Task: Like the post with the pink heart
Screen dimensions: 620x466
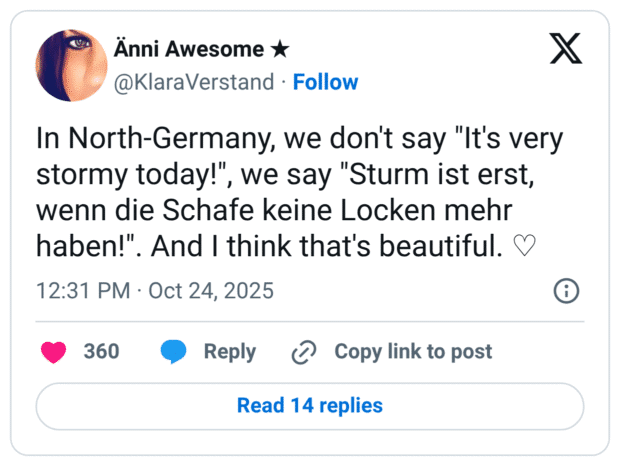Action: [x=53, y=352]
